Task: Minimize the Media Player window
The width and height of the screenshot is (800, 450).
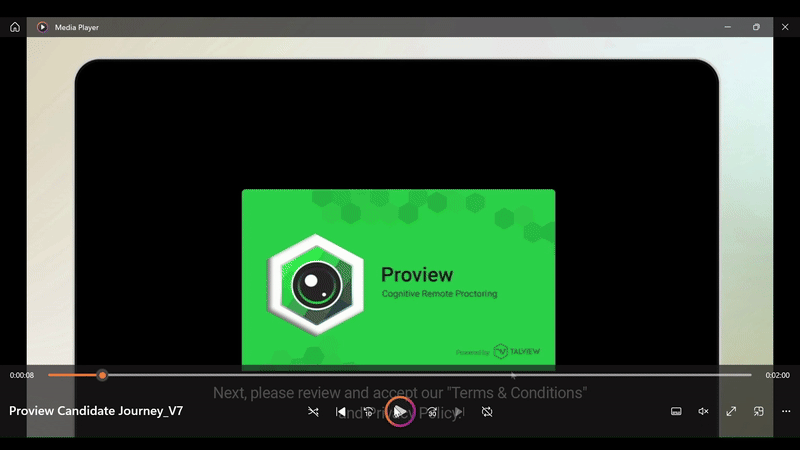Action: point(728,27)
